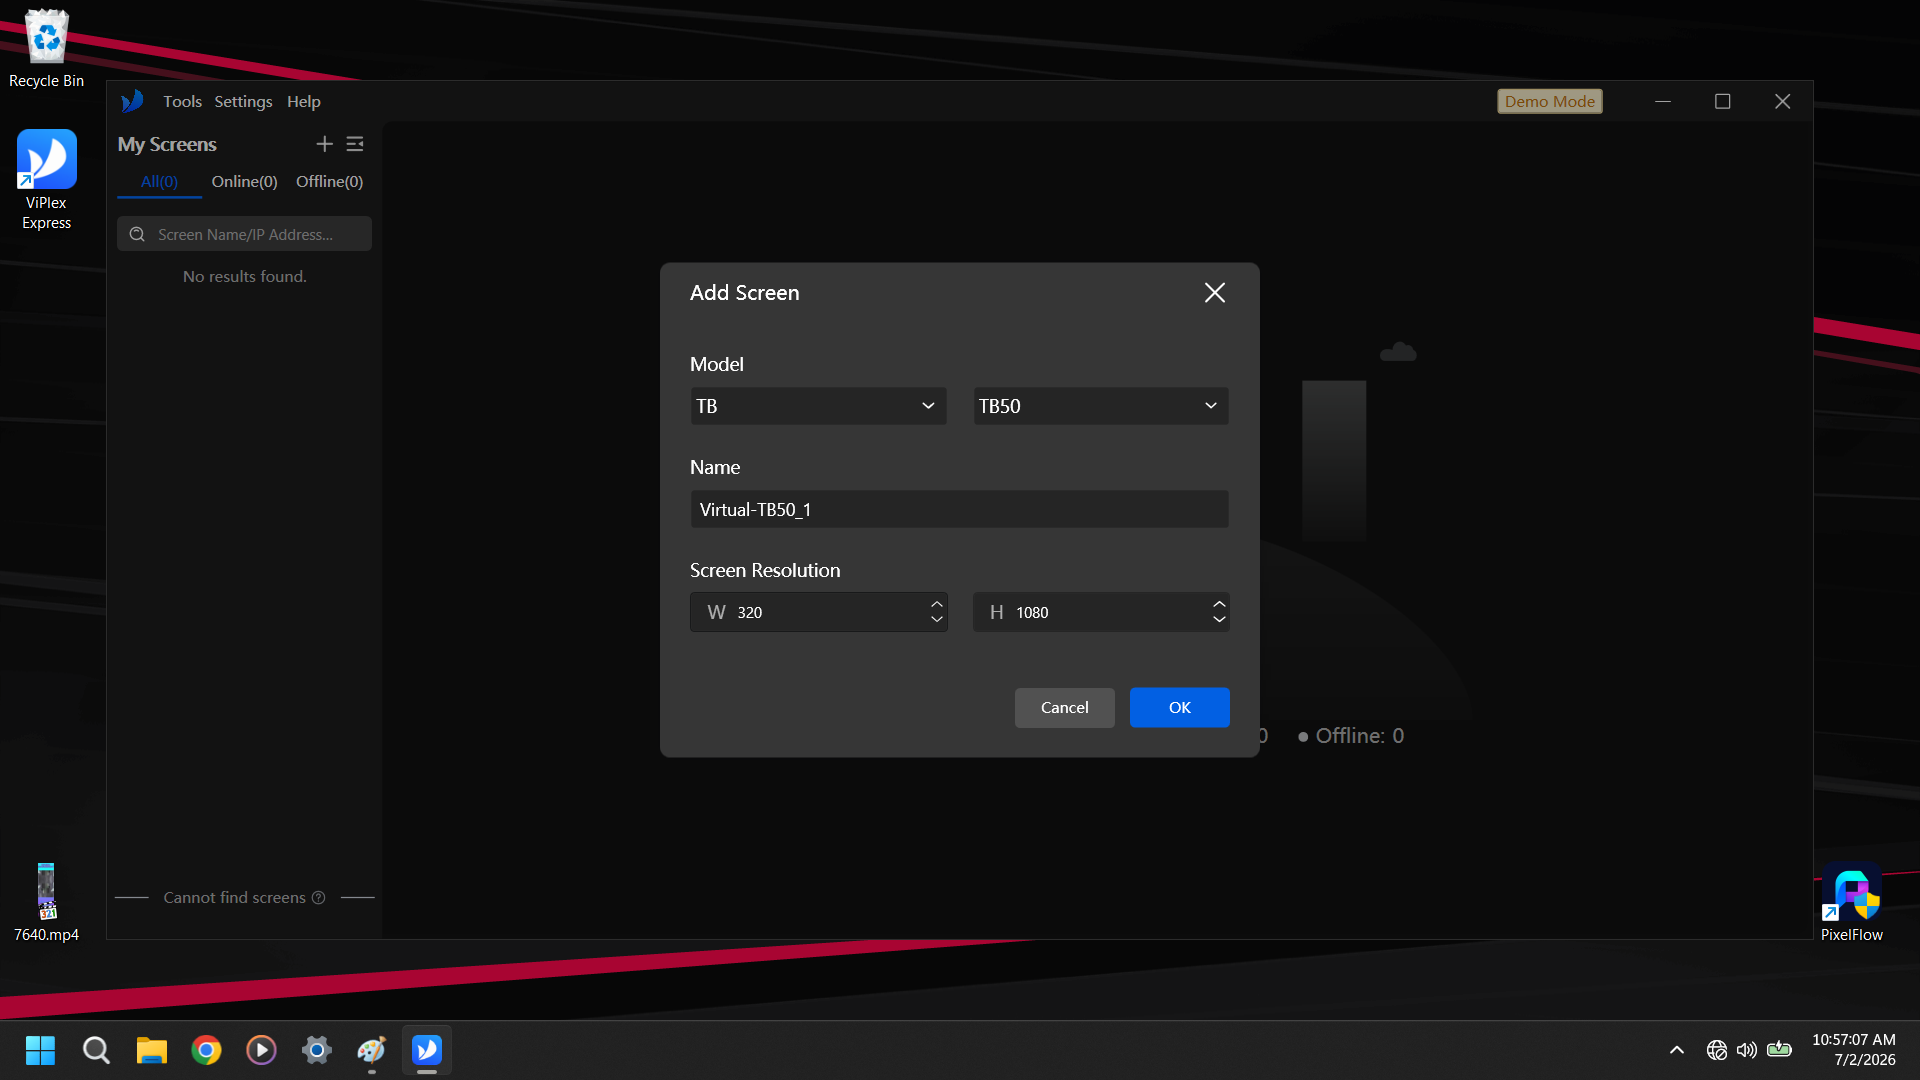This screenshot has width=1920, height=1080.
Task: Click the Cancel button
Action: [1064, 708]
